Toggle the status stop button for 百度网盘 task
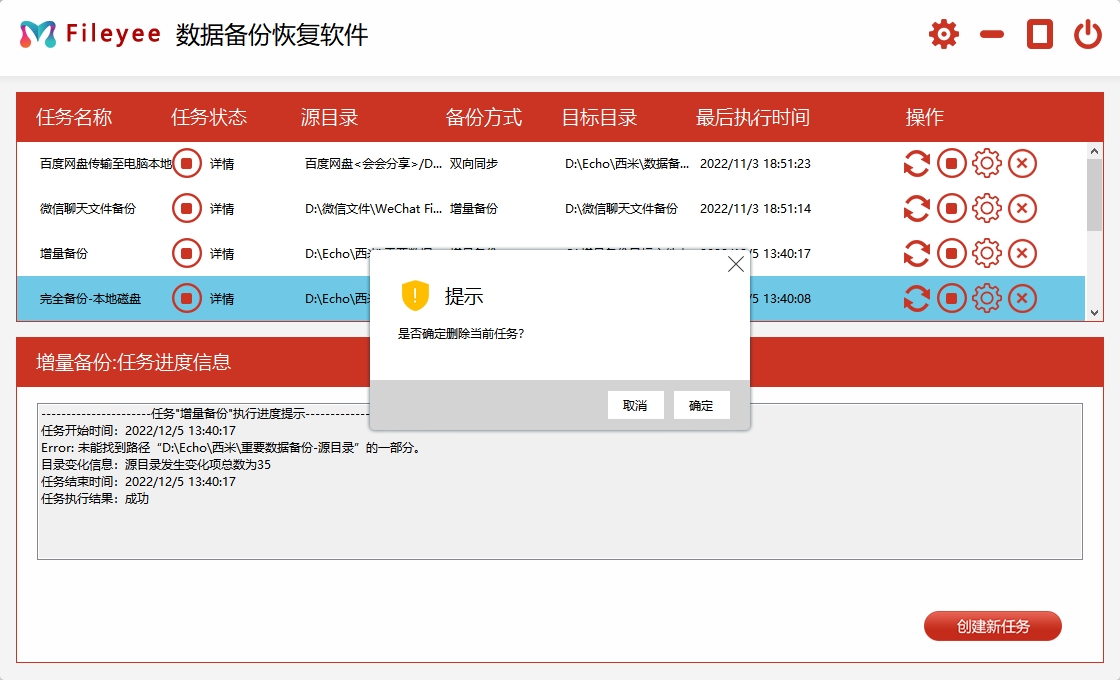Screen dimensions: 1120x680 pyautogui.click(x=186, y=163)
